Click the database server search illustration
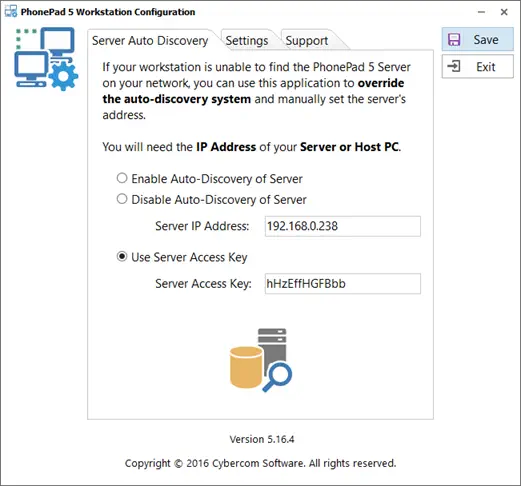521x486 pixels. click(x=261, y=360)
